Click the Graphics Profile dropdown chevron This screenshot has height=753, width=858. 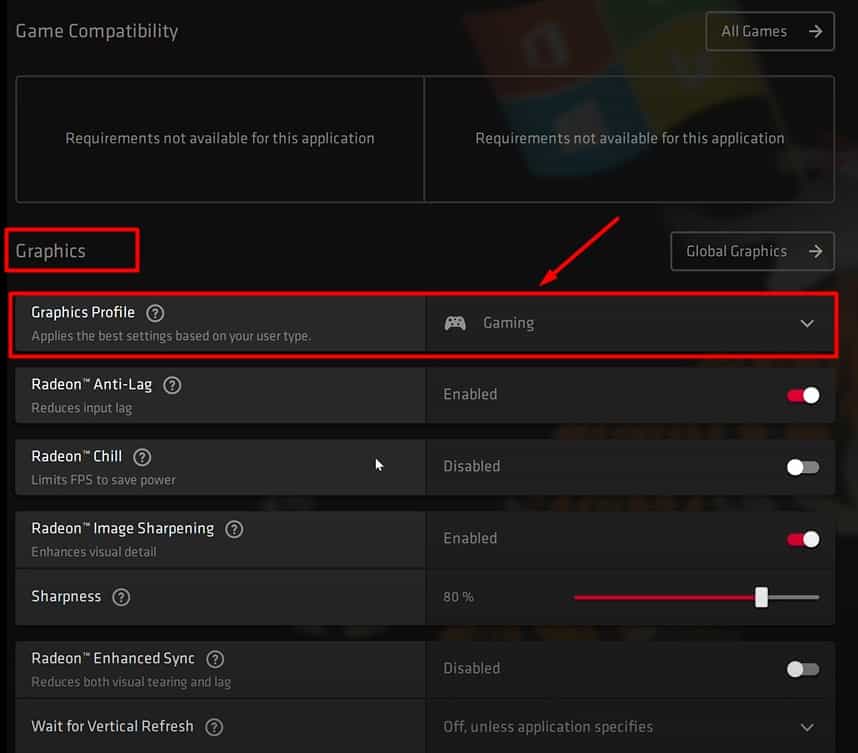click(x=807, y=323)
